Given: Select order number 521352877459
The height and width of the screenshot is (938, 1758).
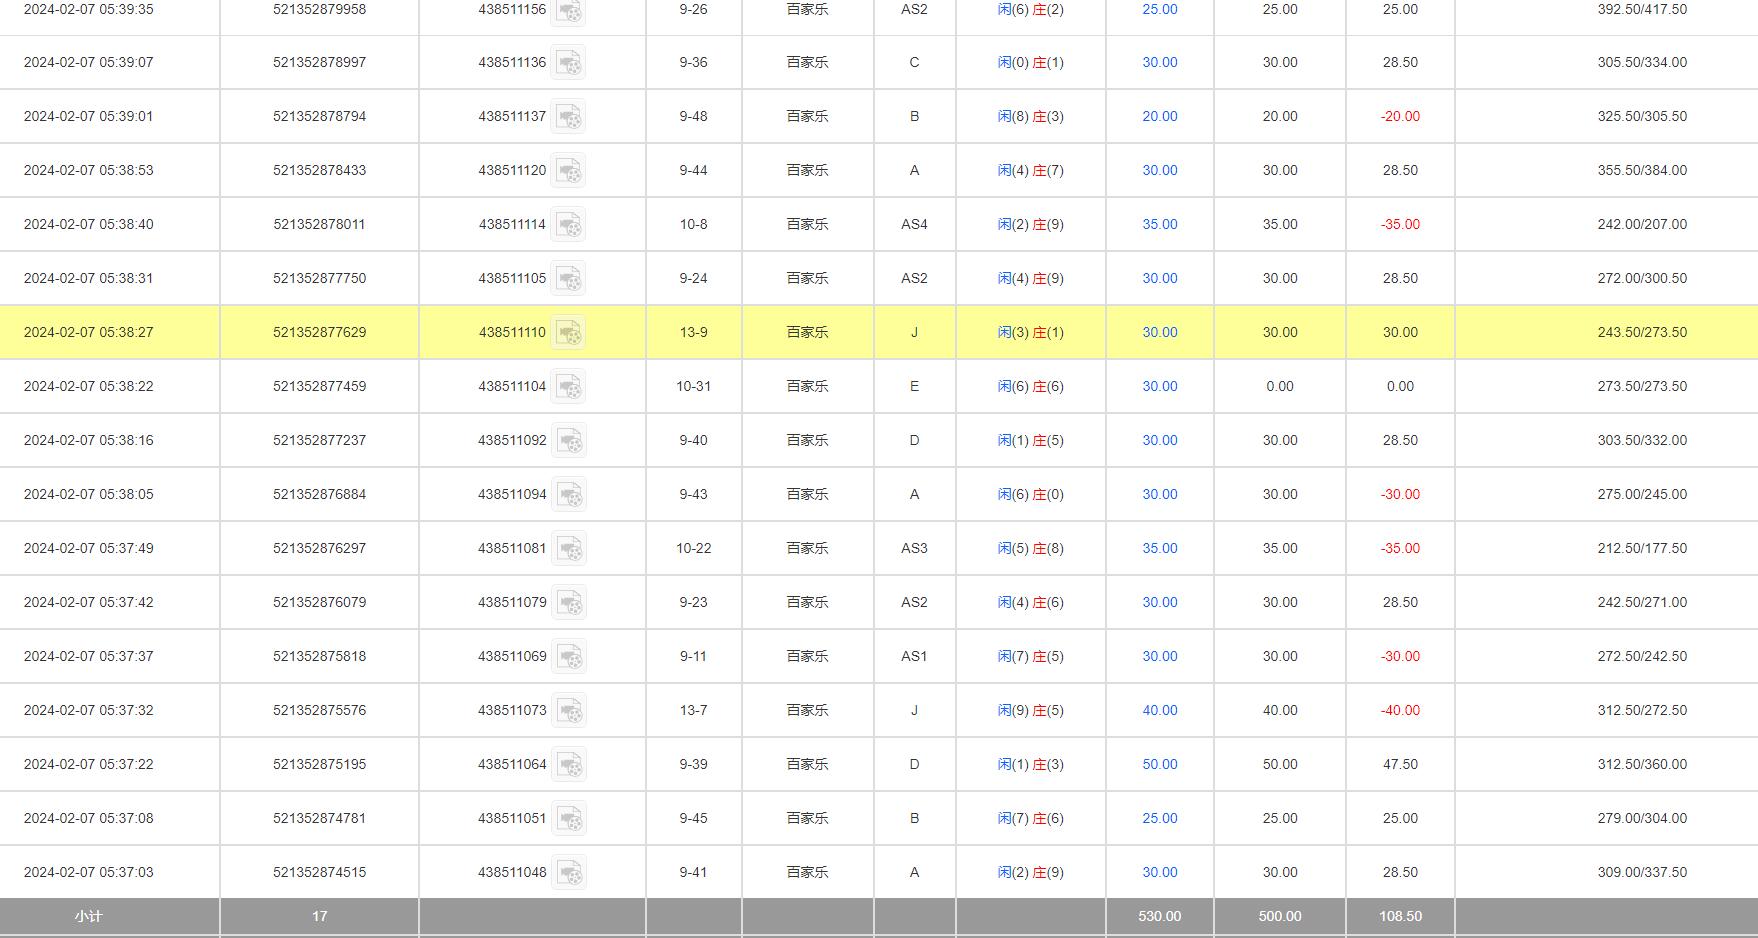Looking at the screenshot, I should (x=319, y=386).
